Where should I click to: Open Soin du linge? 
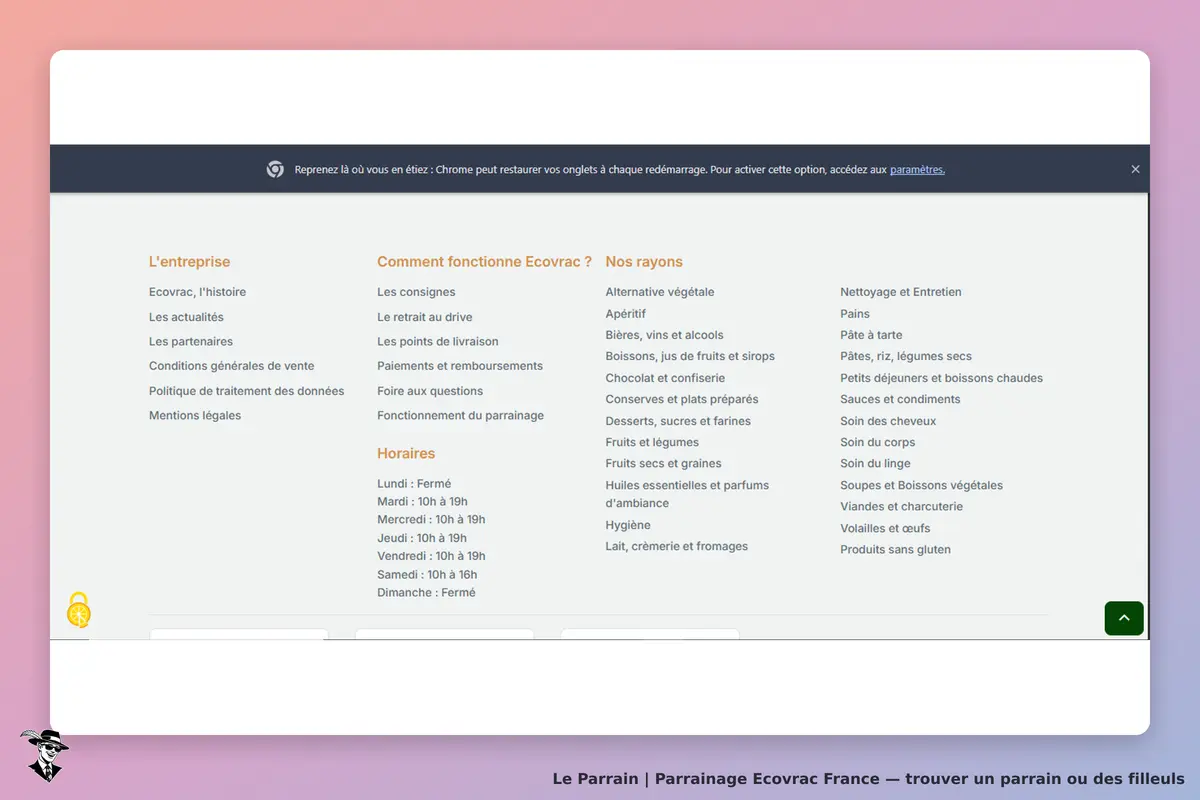875,463
